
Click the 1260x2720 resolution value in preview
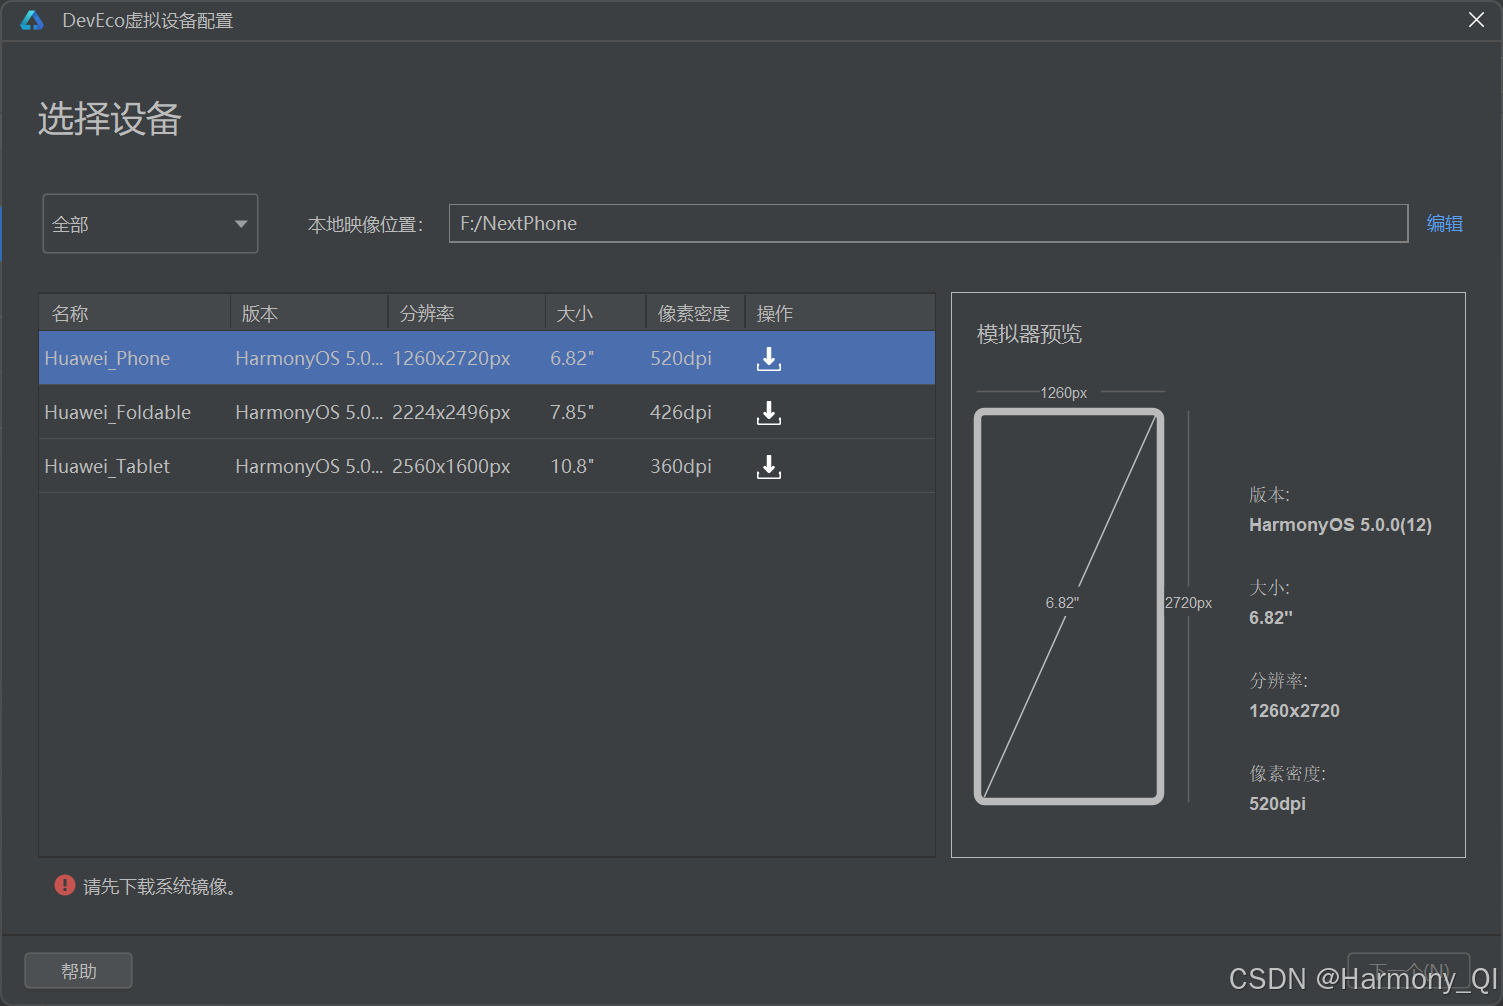[x=1294, y=711]
